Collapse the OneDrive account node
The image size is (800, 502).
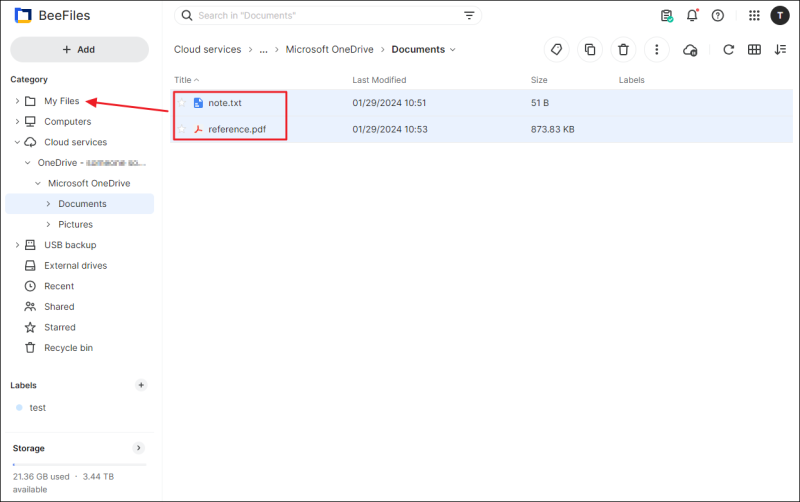tap(28, 163)
